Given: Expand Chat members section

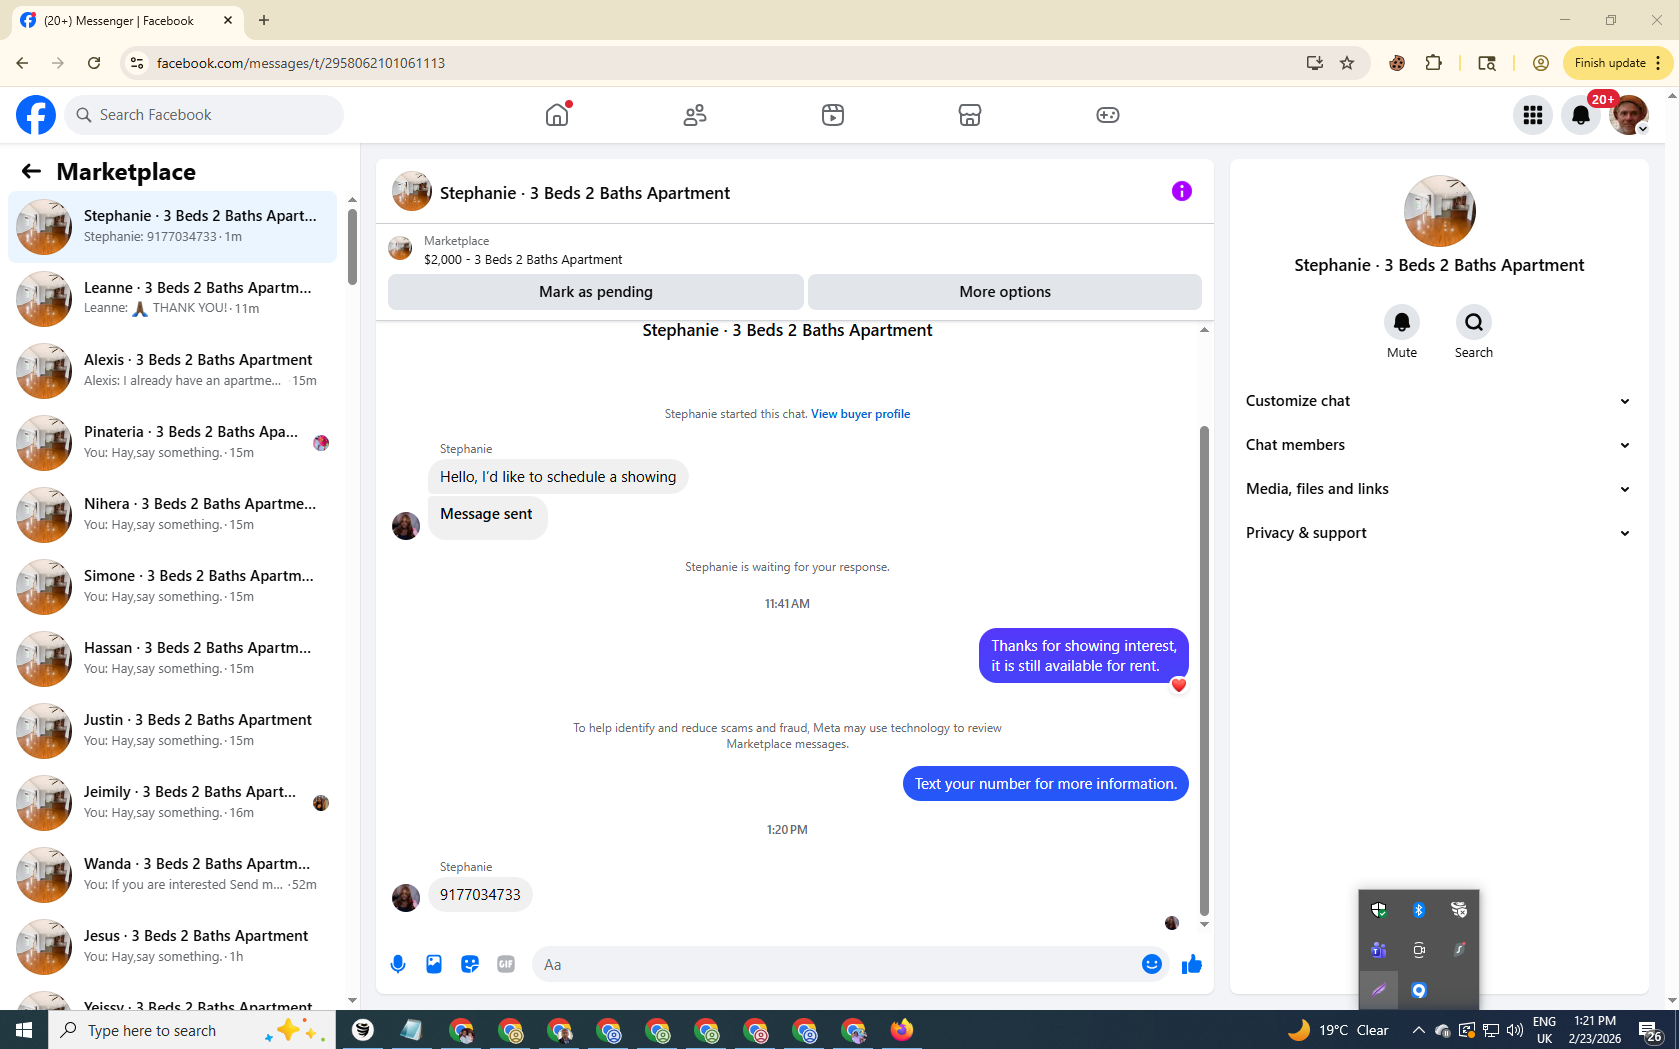Looking at the screenshot, I should click(1439, 445).
